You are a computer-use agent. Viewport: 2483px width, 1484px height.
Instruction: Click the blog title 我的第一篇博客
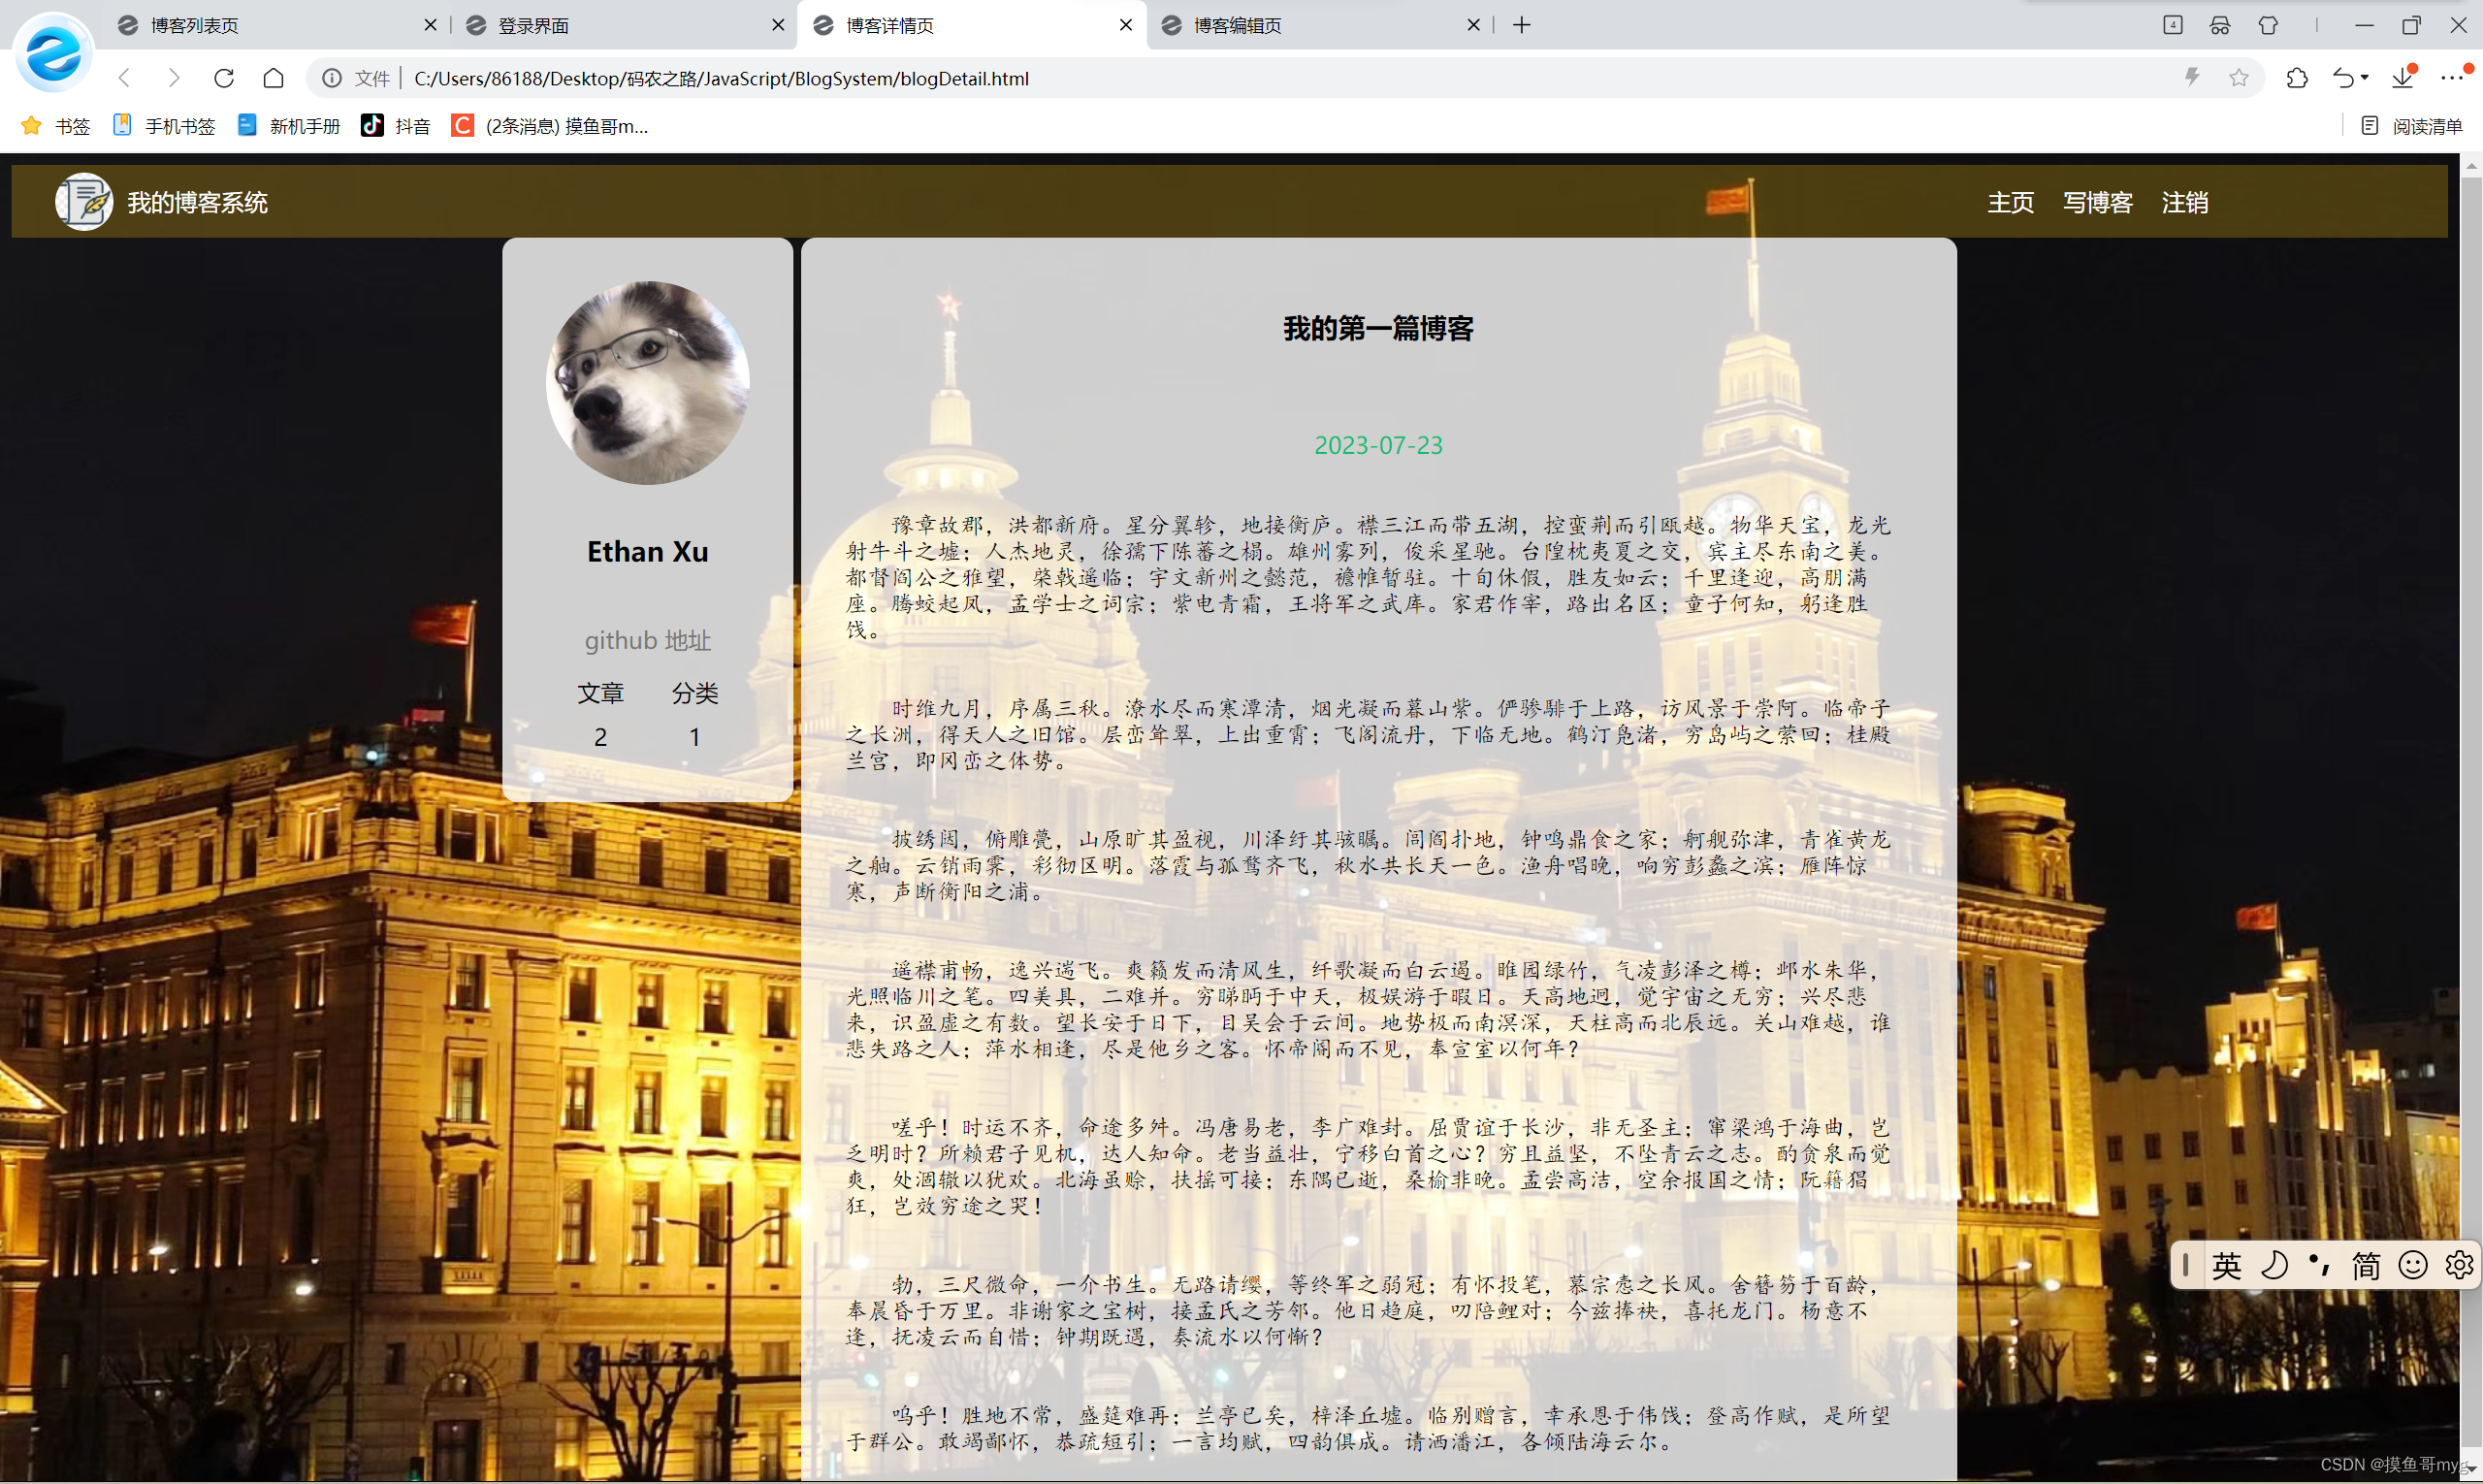pos(1378,329)
